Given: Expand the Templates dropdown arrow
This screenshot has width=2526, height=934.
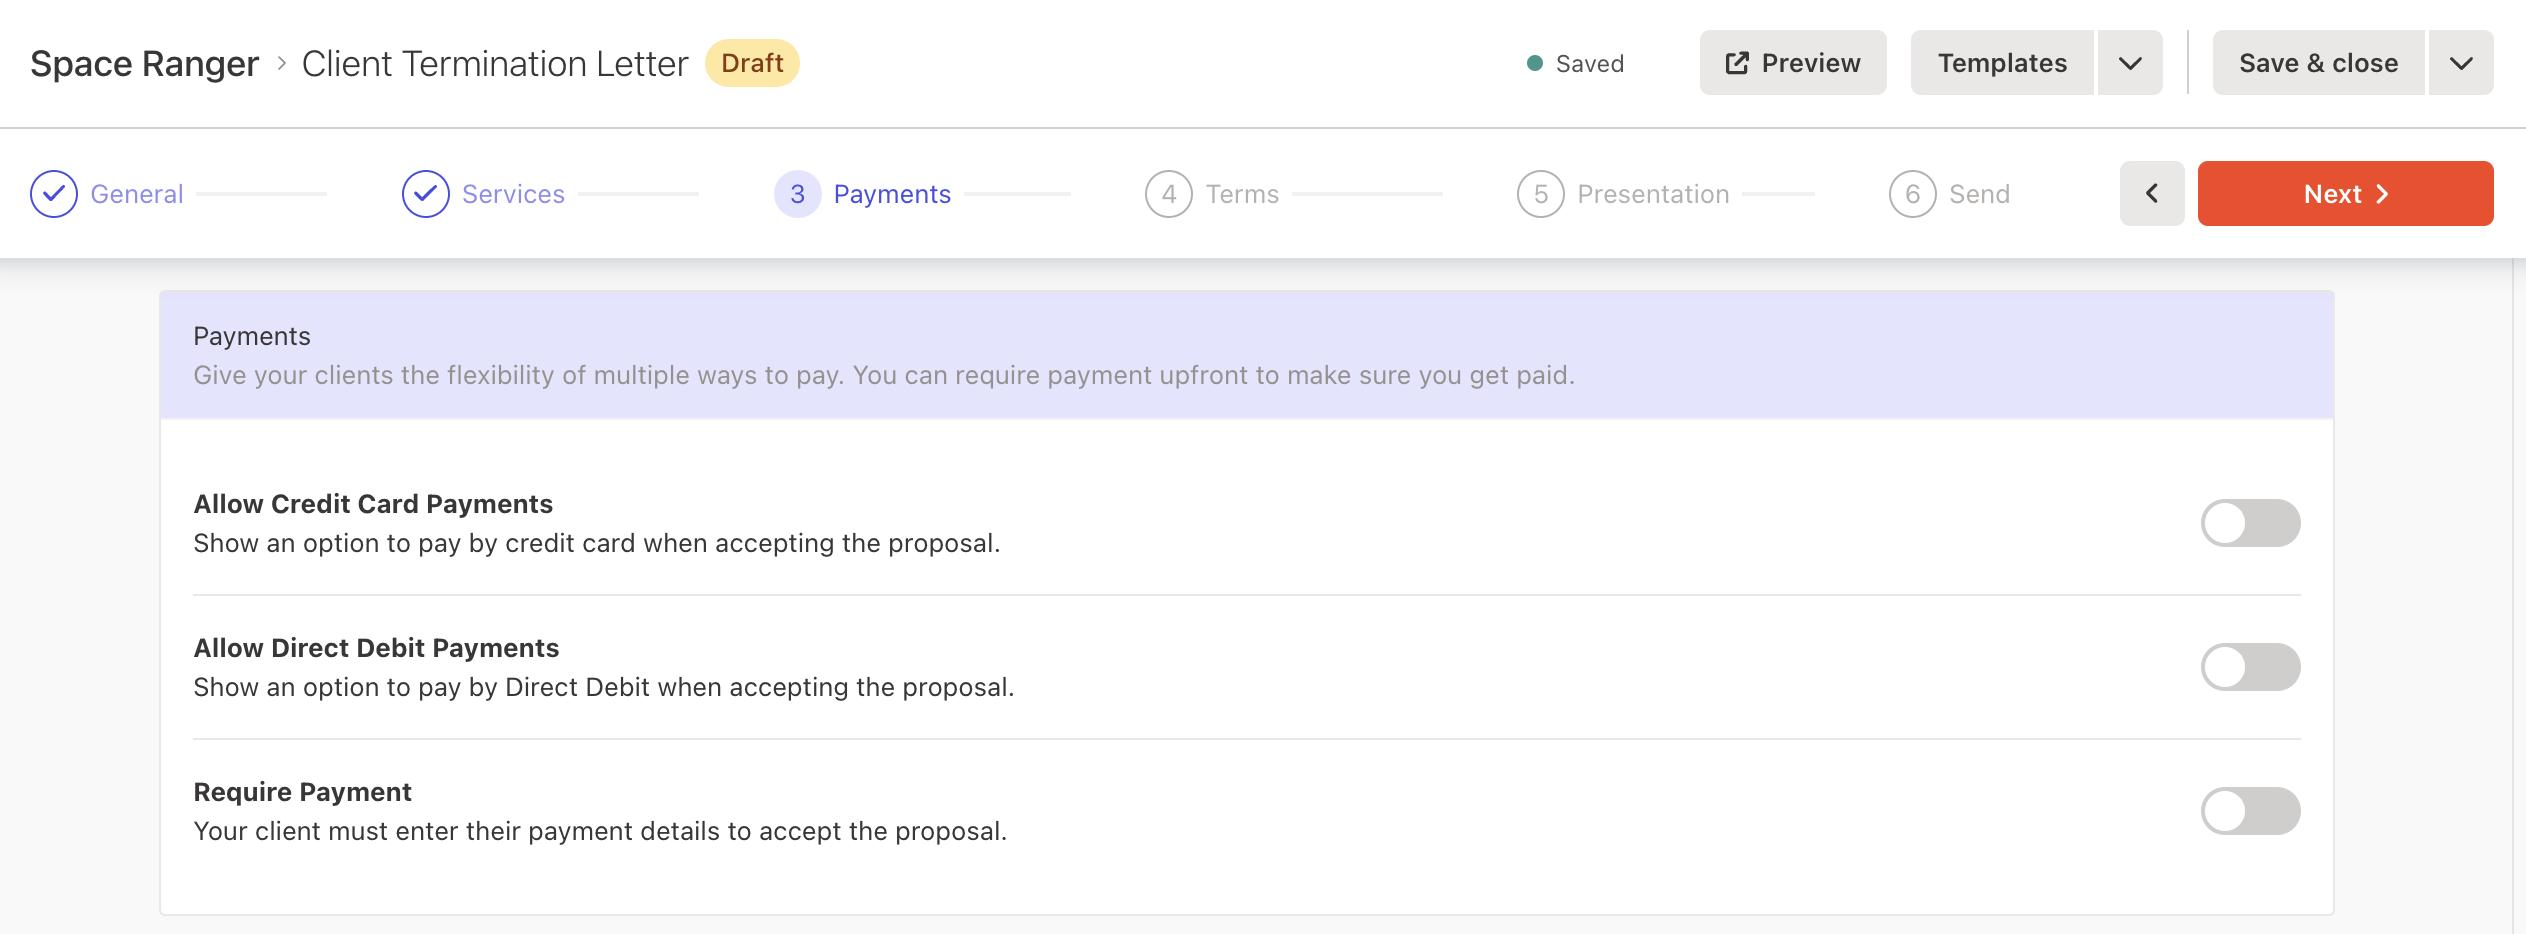Looking at the screenshot, I should pos(2130,63).
